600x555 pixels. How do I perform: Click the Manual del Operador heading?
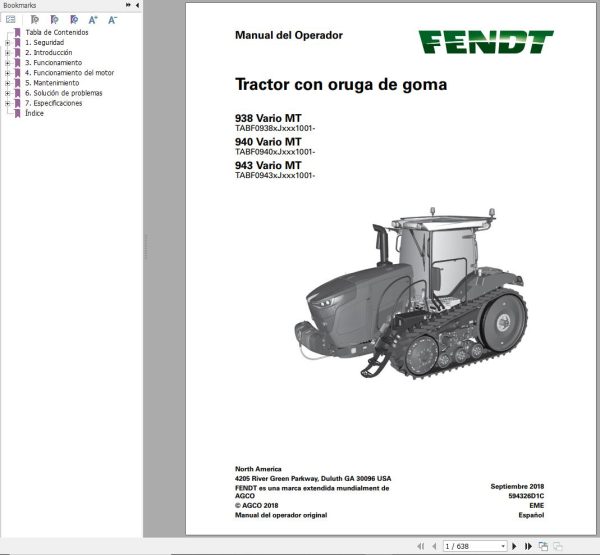tap(289, 35)
